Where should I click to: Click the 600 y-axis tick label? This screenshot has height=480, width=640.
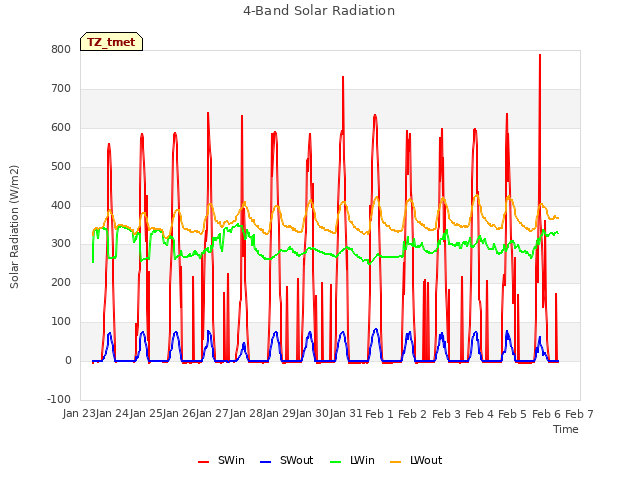coord(61,128)
